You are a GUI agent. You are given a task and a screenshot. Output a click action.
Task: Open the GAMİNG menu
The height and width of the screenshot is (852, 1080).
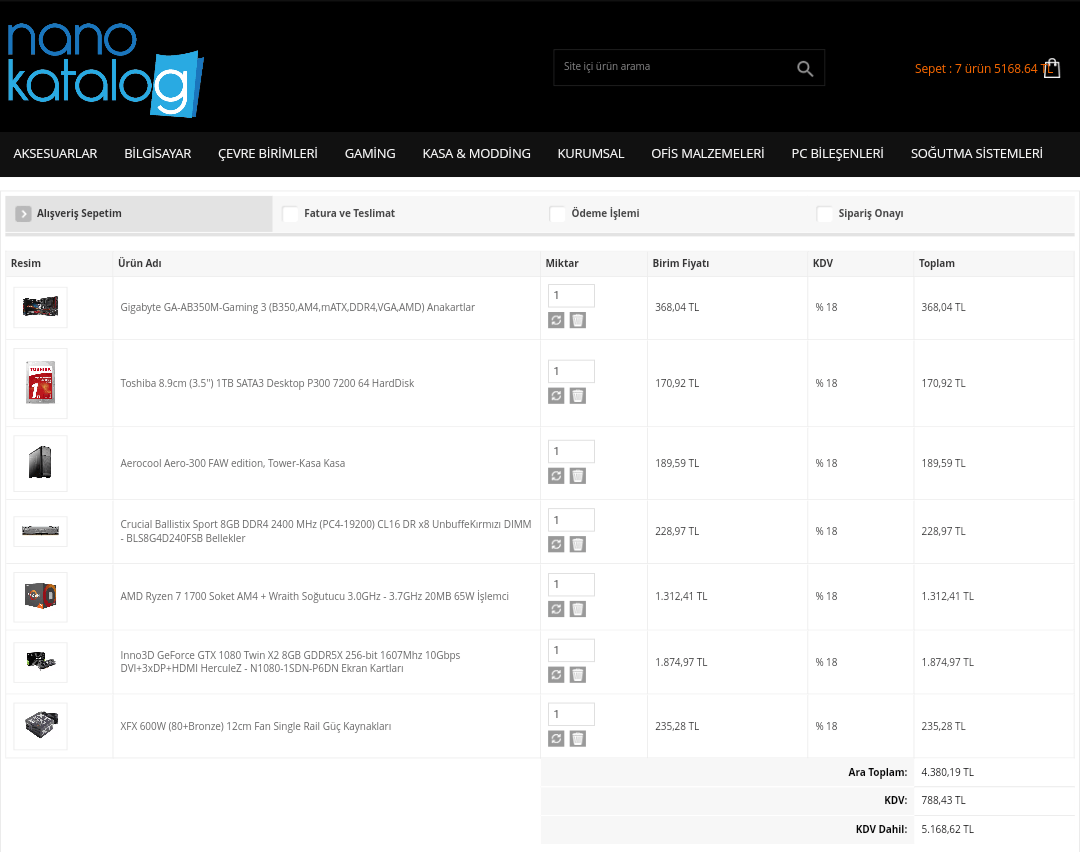coord(370,154)
